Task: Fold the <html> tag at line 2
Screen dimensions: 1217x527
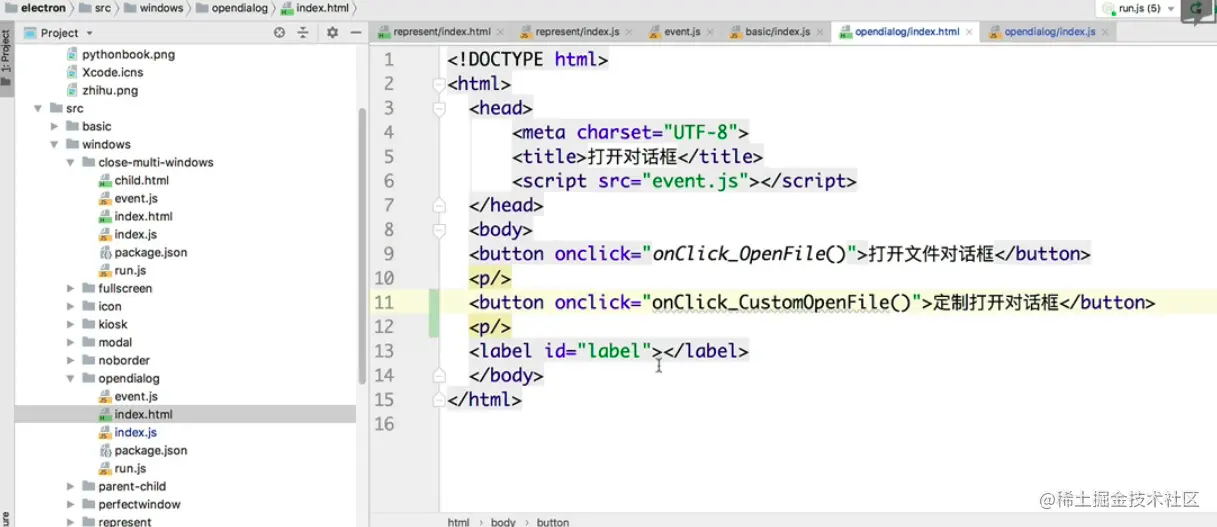Action: [x=439, y=84]
